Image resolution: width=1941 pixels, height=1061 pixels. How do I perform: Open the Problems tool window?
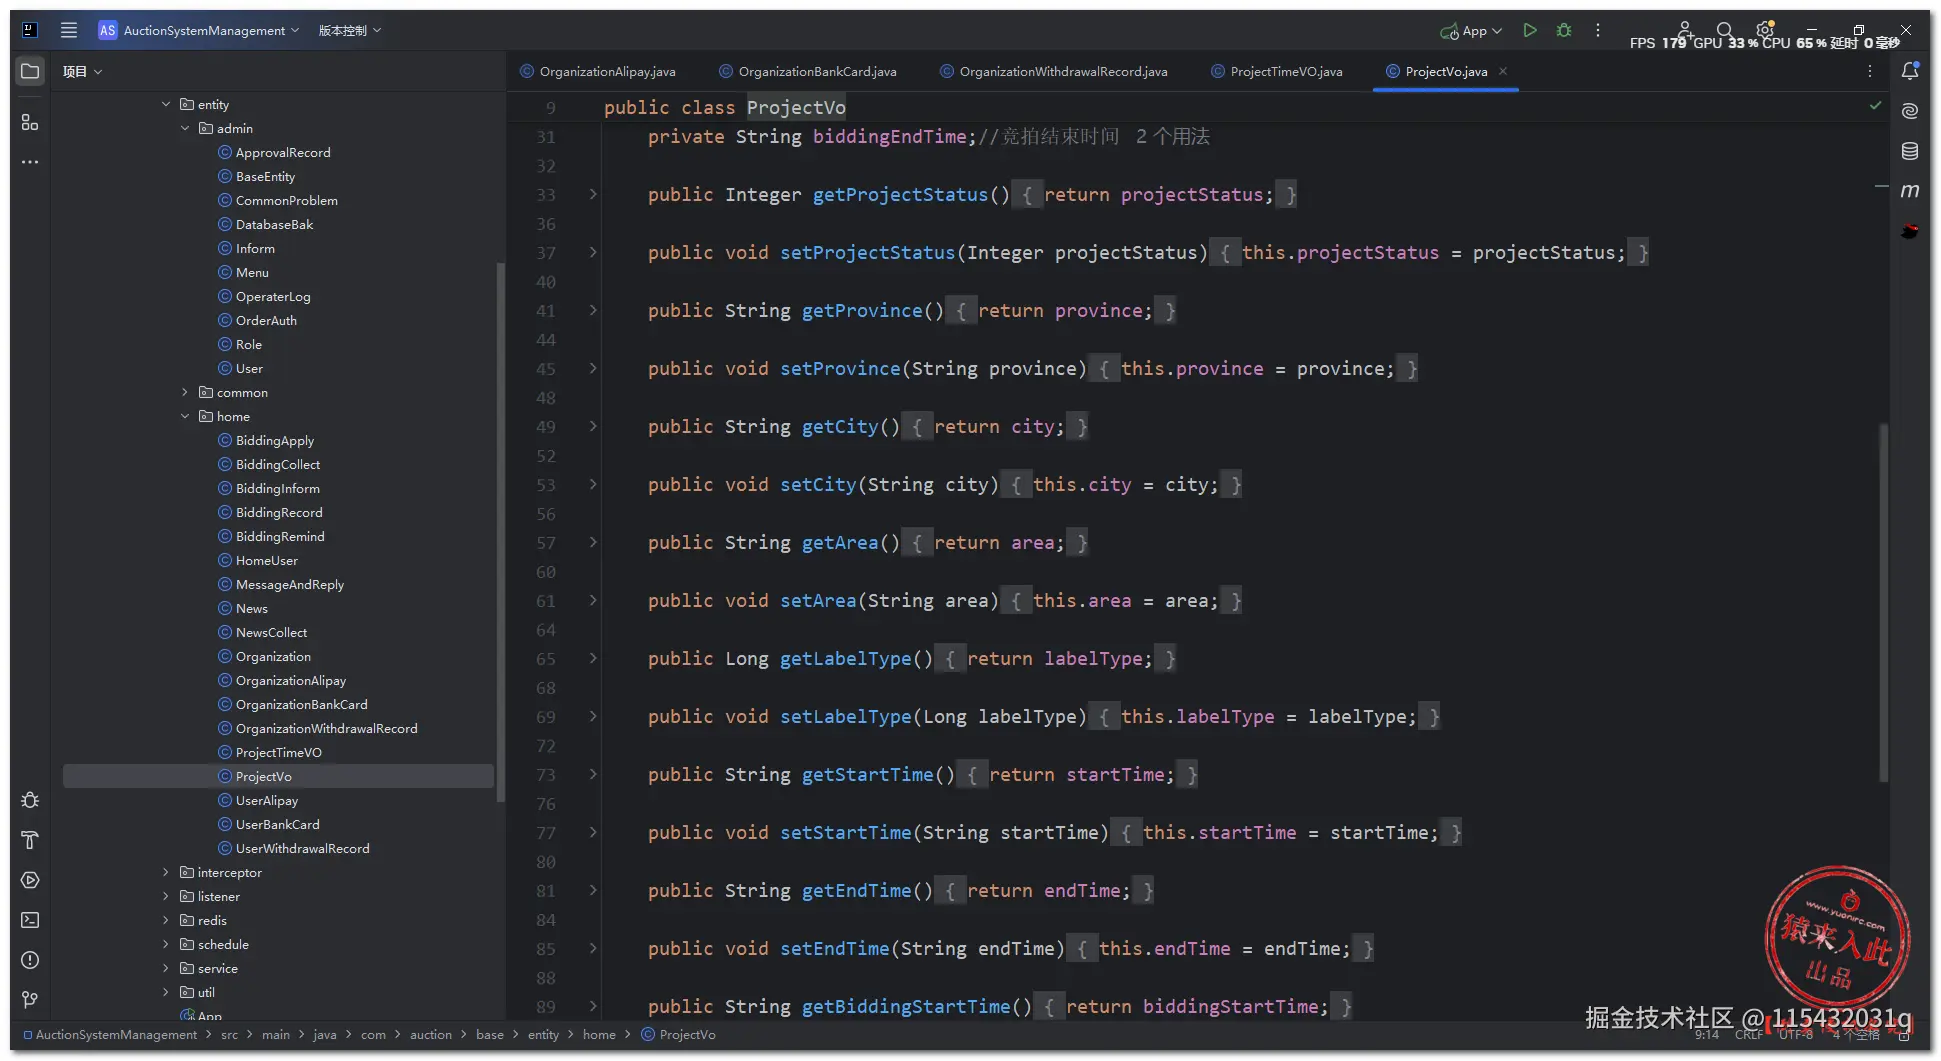point(30,960)
